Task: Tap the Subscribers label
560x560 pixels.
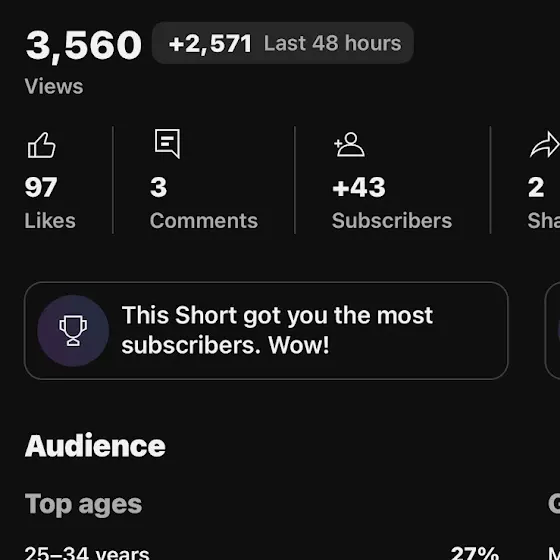Action: click(x=392, y=221)
